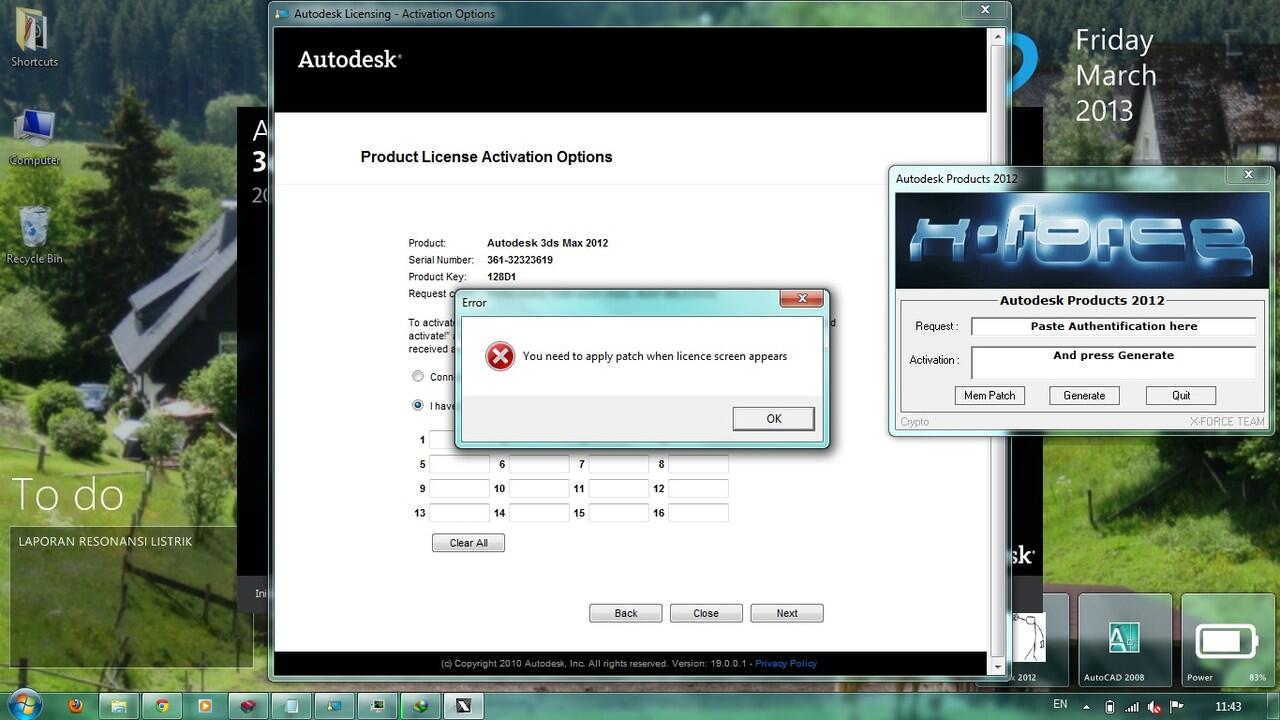Click the Clear All button
1280x720 pixels.
tap(468, 543)
